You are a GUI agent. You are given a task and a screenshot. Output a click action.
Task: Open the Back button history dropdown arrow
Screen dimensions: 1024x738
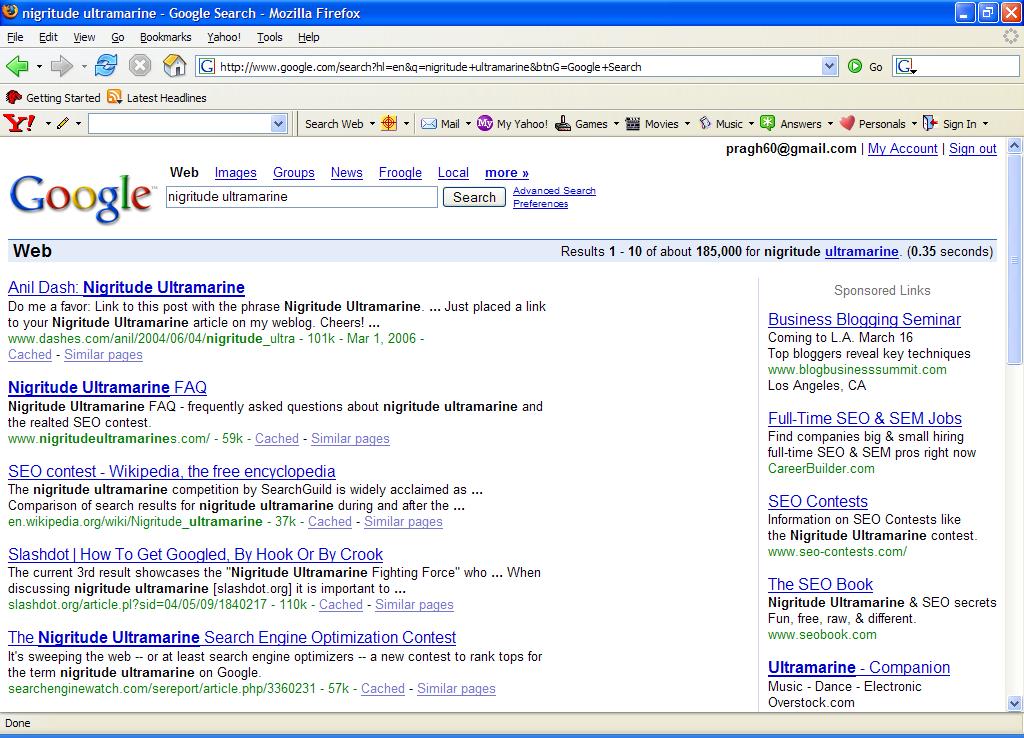(x=39, y=67)
